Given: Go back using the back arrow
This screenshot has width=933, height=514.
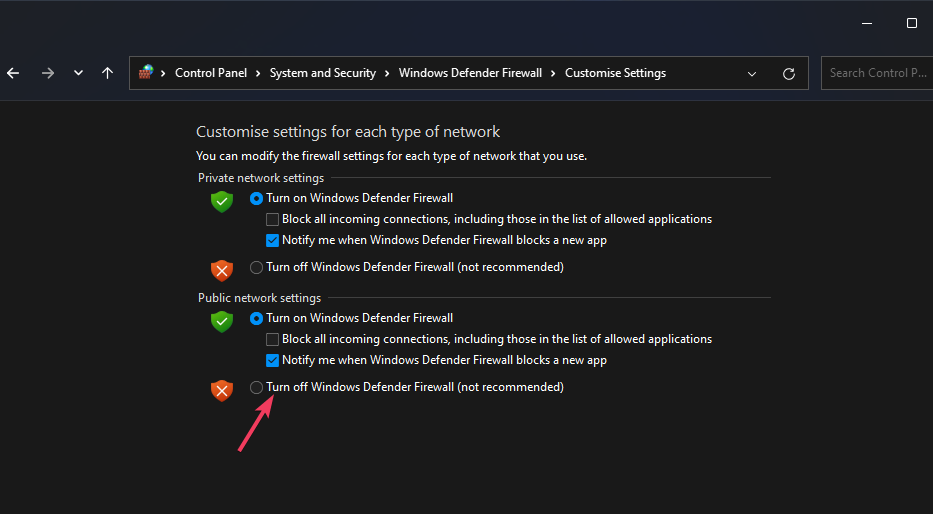Looking at the screenshot, I should click(x=13, y=73).
